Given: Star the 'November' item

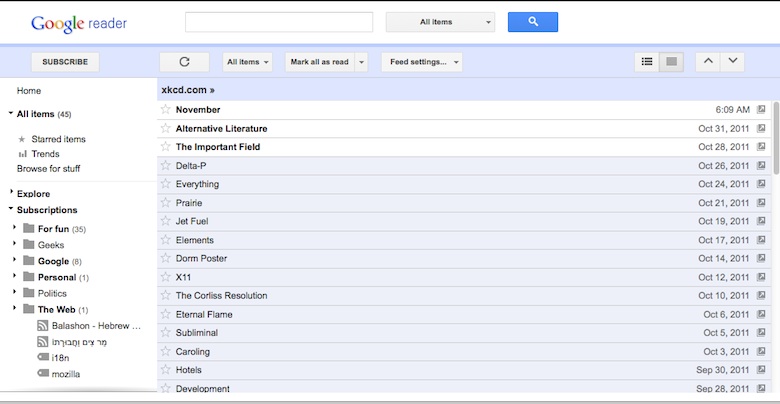Looking at the screenshot, I should click(166, 109).
